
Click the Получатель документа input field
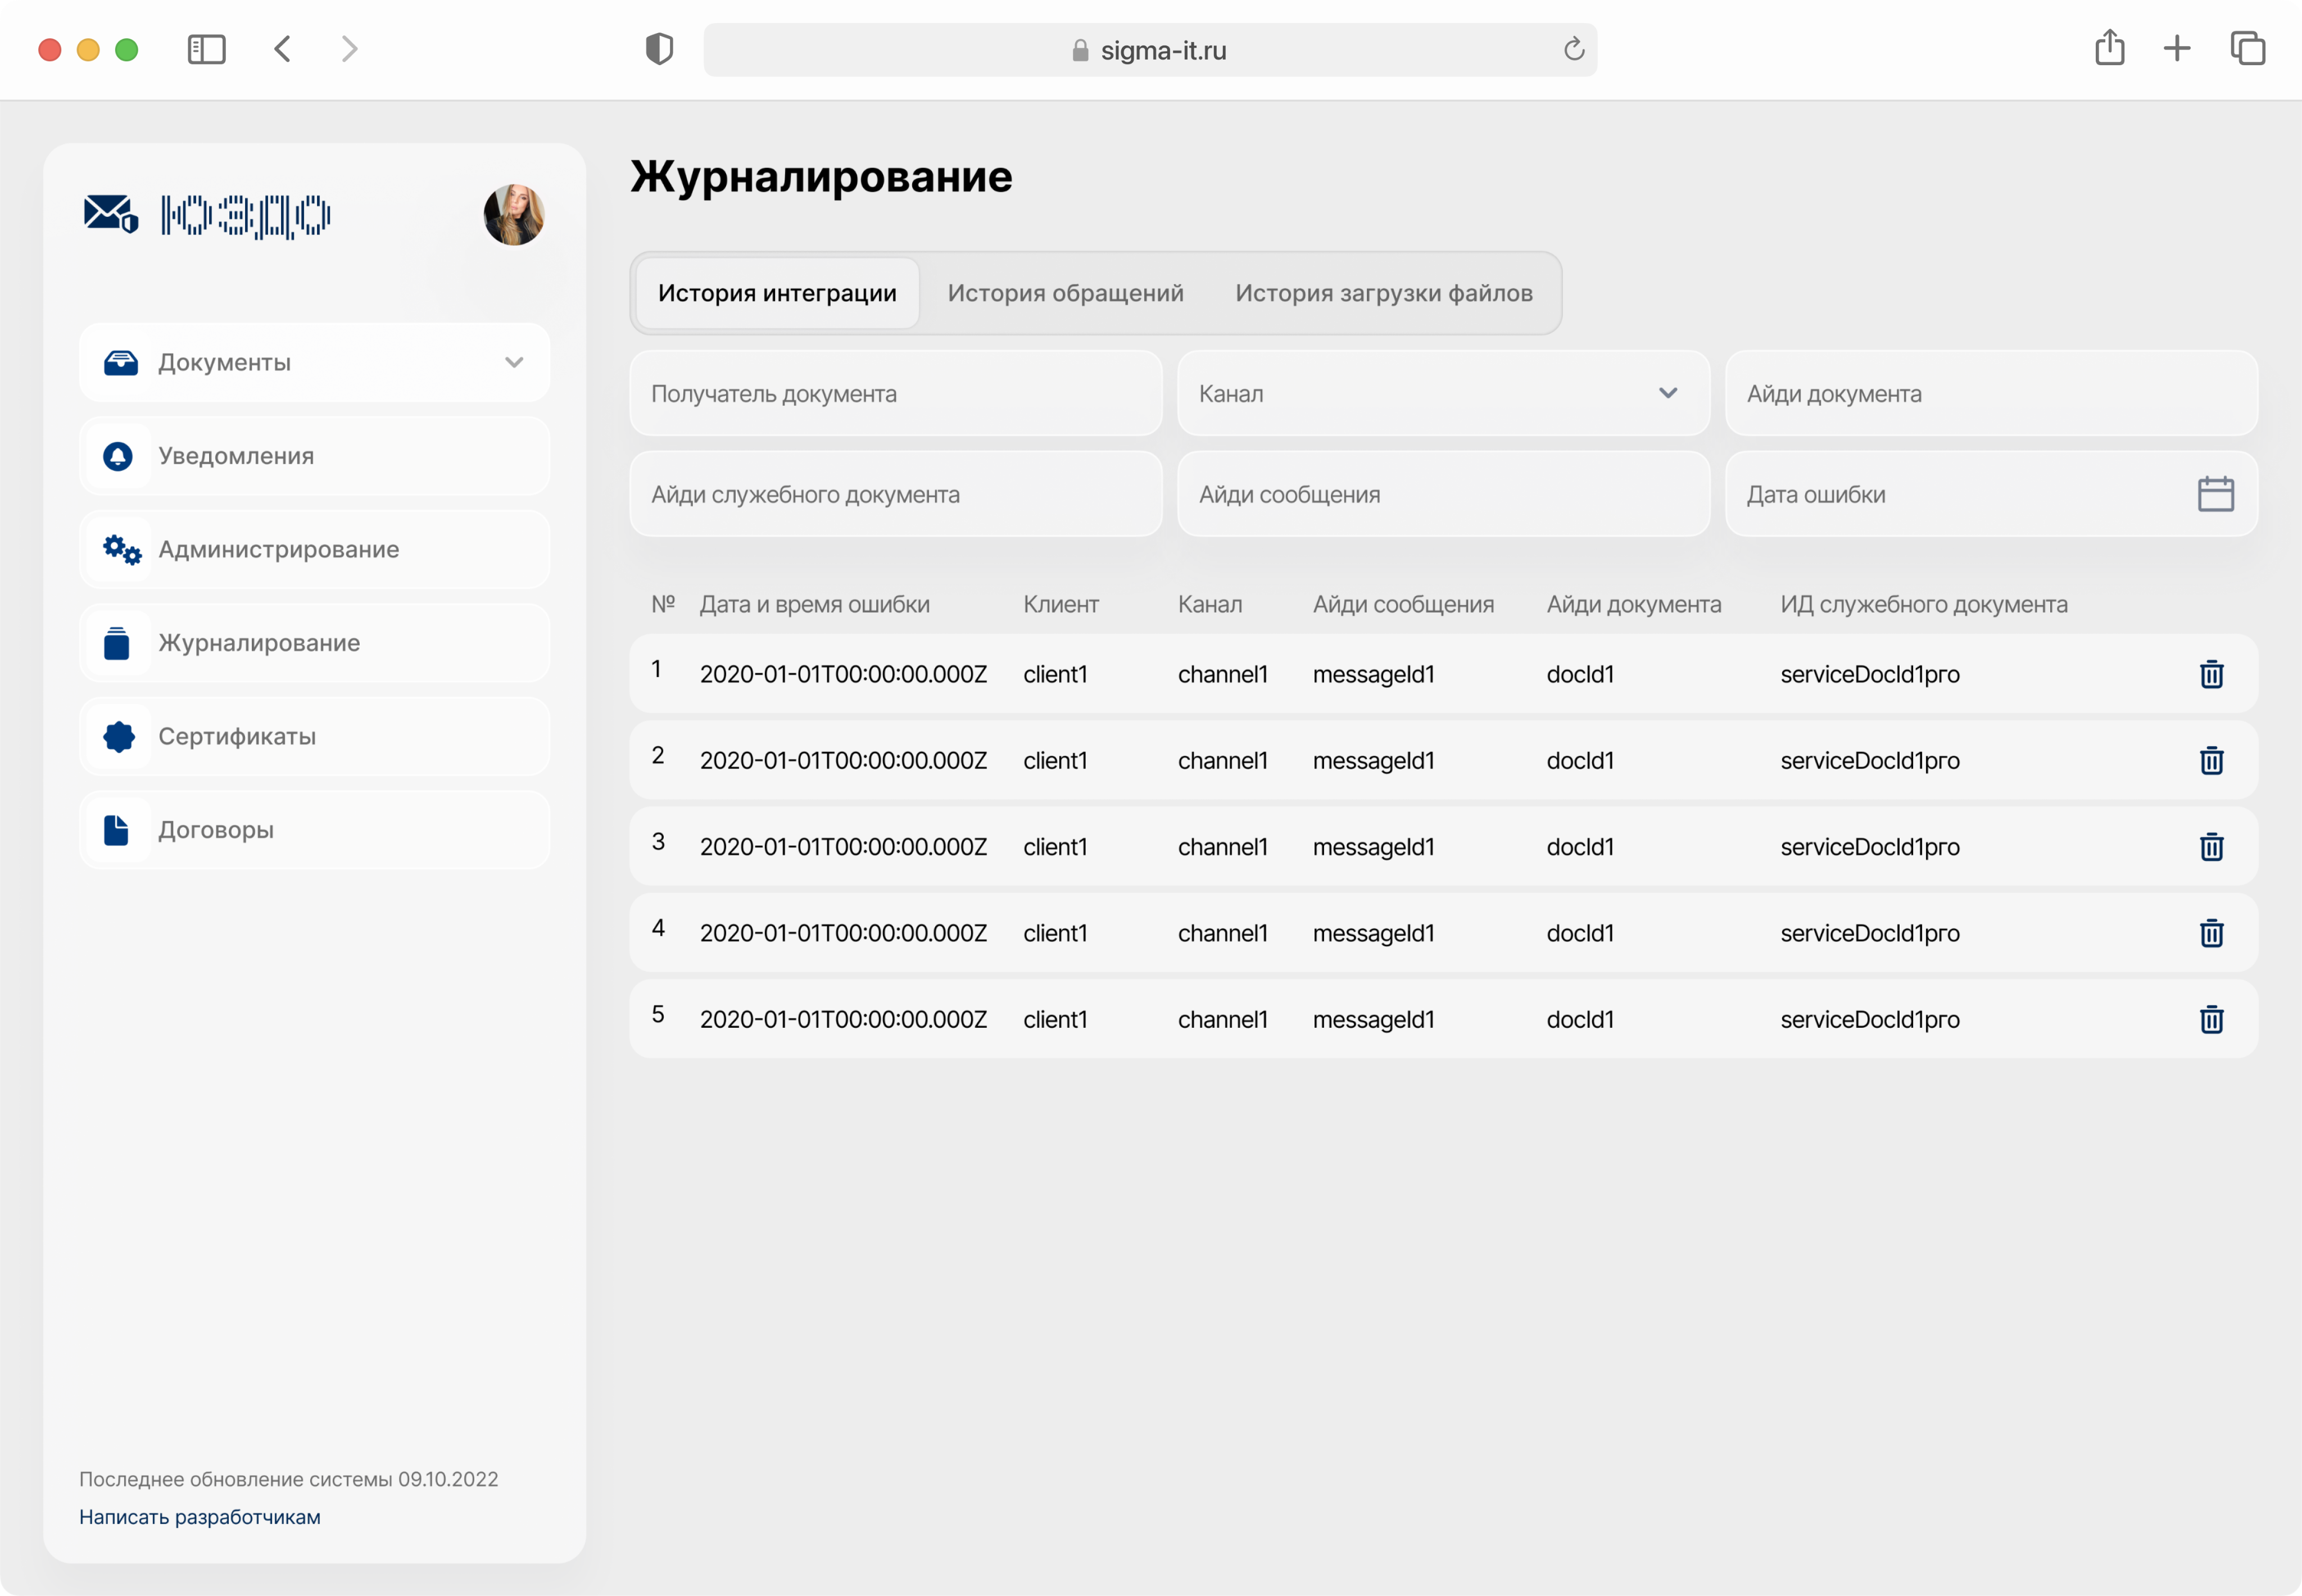(x=895, y=393)
